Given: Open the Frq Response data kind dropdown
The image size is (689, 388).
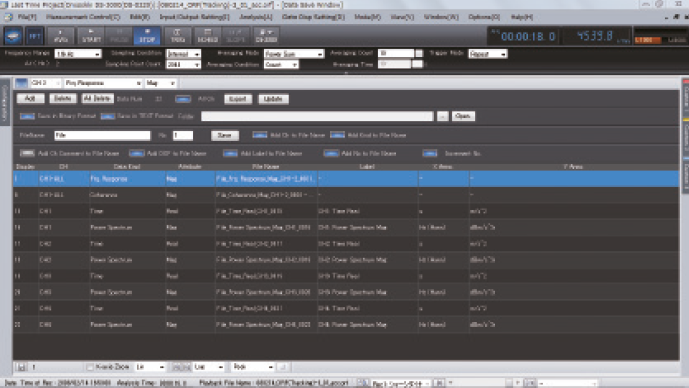Looking at the screenshot, I should tap(103, 83).
